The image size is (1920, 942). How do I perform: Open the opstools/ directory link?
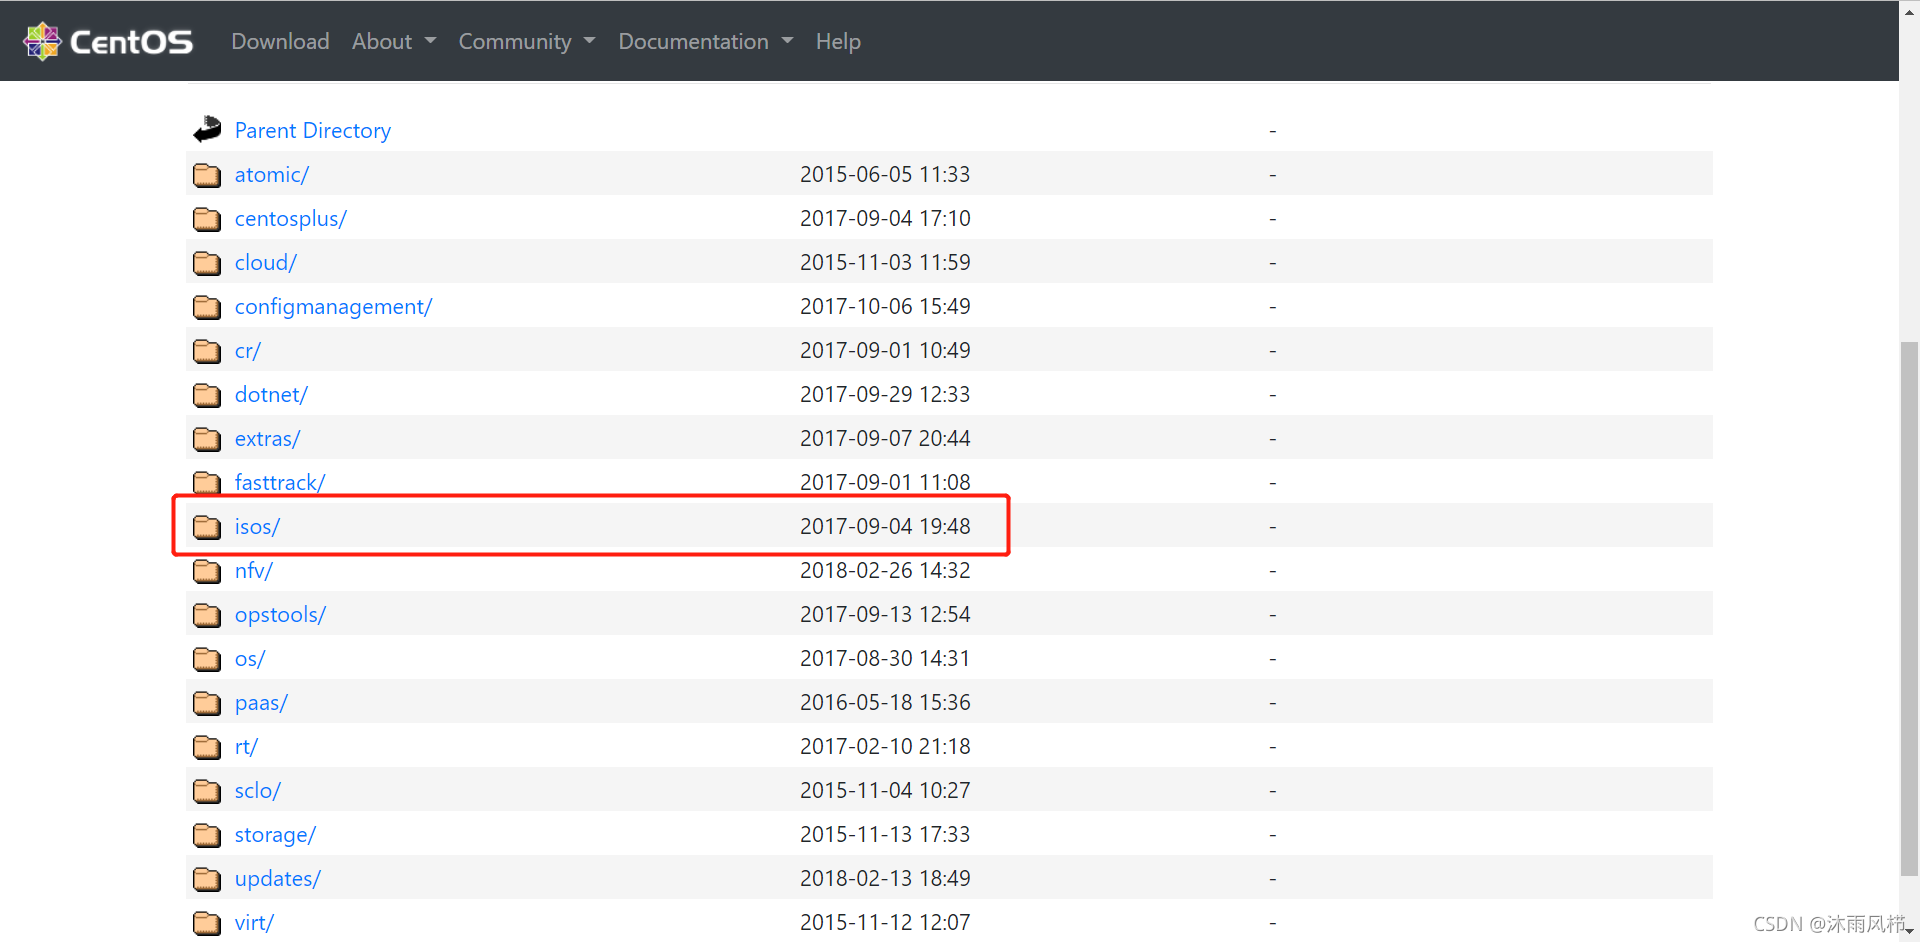280,615
